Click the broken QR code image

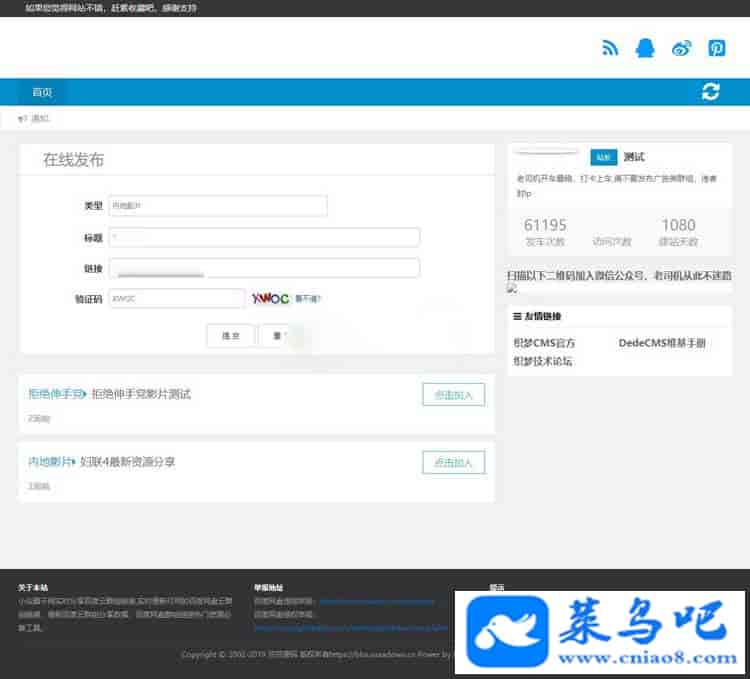tap(512, 288)
